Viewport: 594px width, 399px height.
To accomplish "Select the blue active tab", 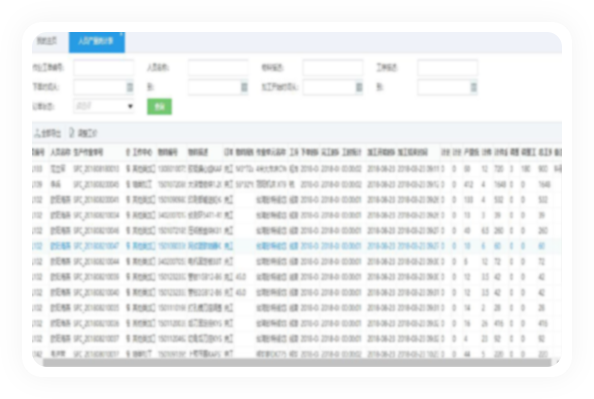I will 97,42.
